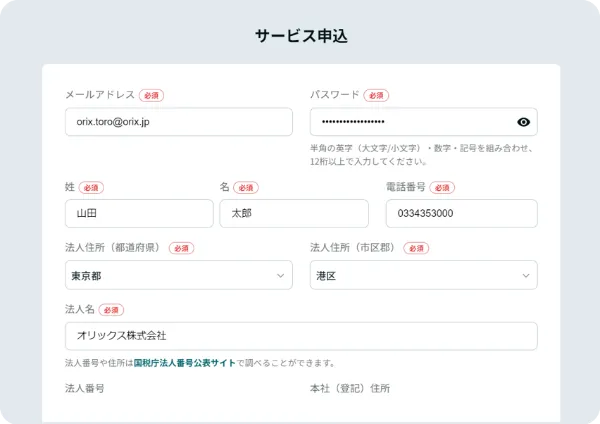The image size is (600, 424).
Task: Show password with the eye icon
Action: (523, 122)
